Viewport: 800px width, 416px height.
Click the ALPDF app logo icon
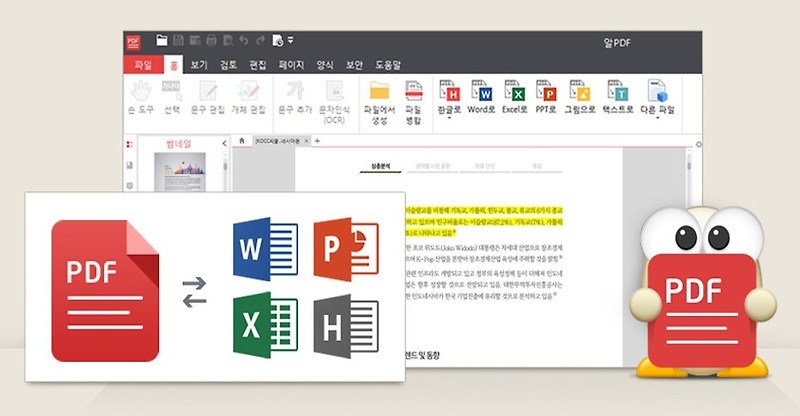point(133,42)
